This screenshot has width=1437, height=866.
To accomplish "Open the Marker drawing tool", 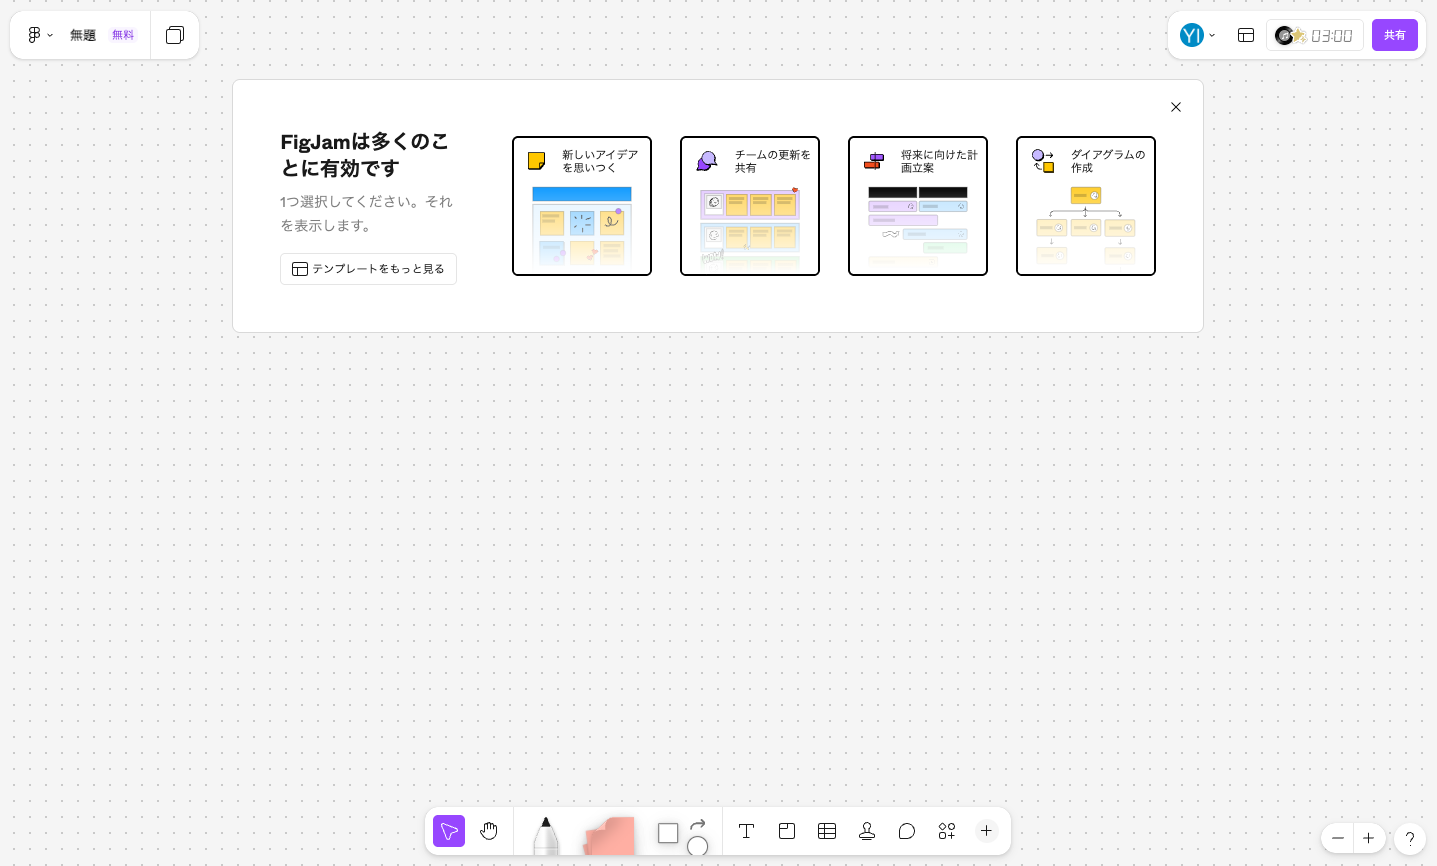I will click(545, 835).
